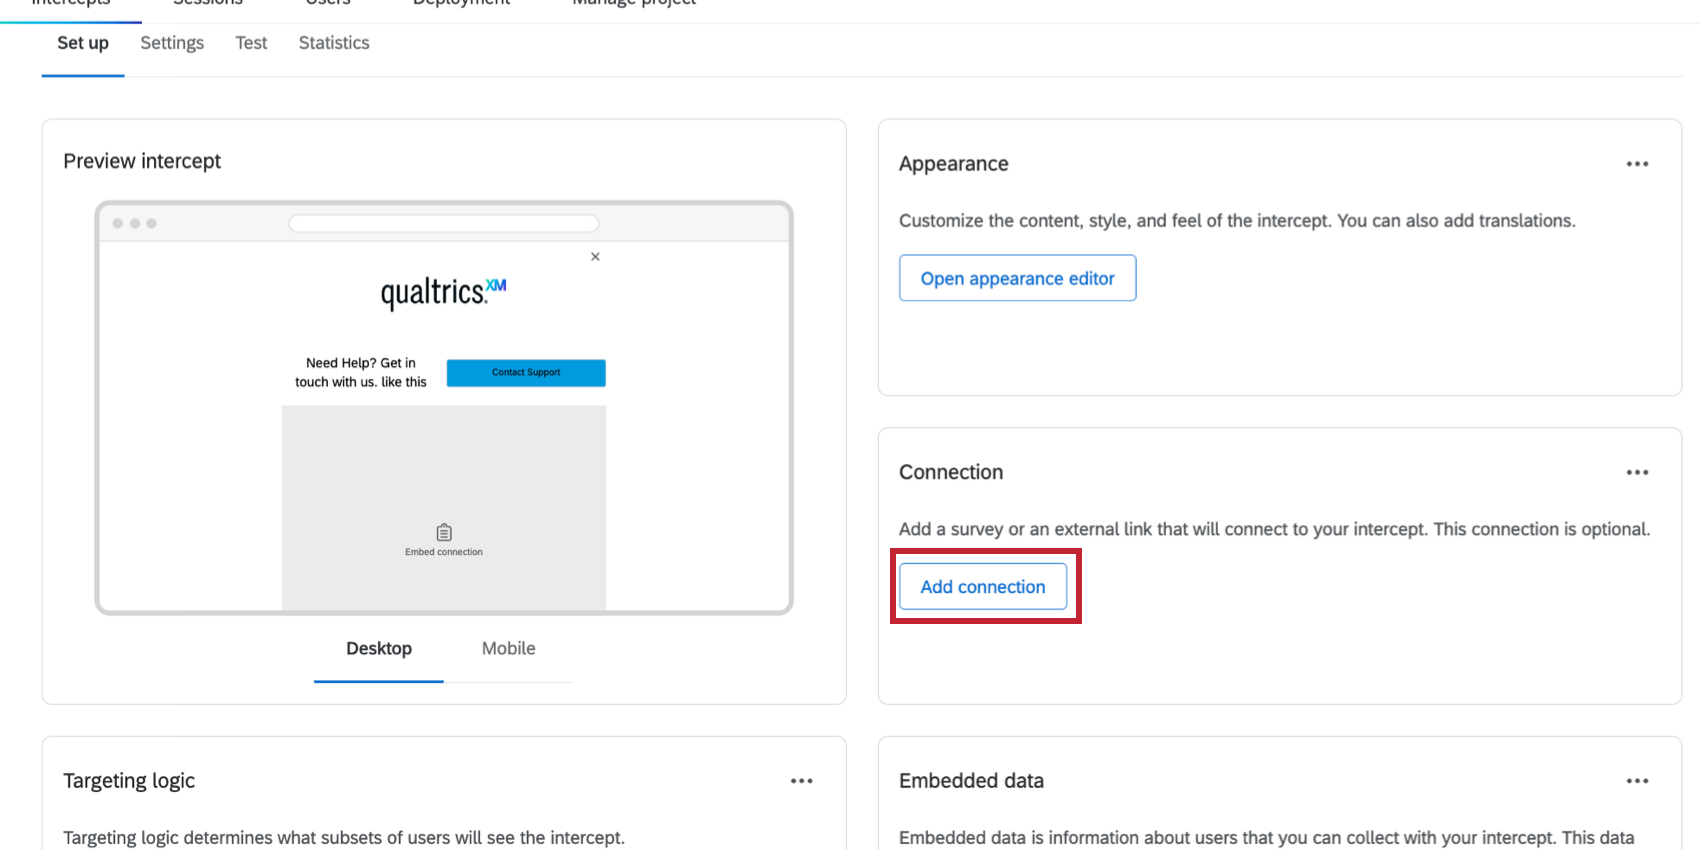Switch the preview to Mobile view

point(508,648)
